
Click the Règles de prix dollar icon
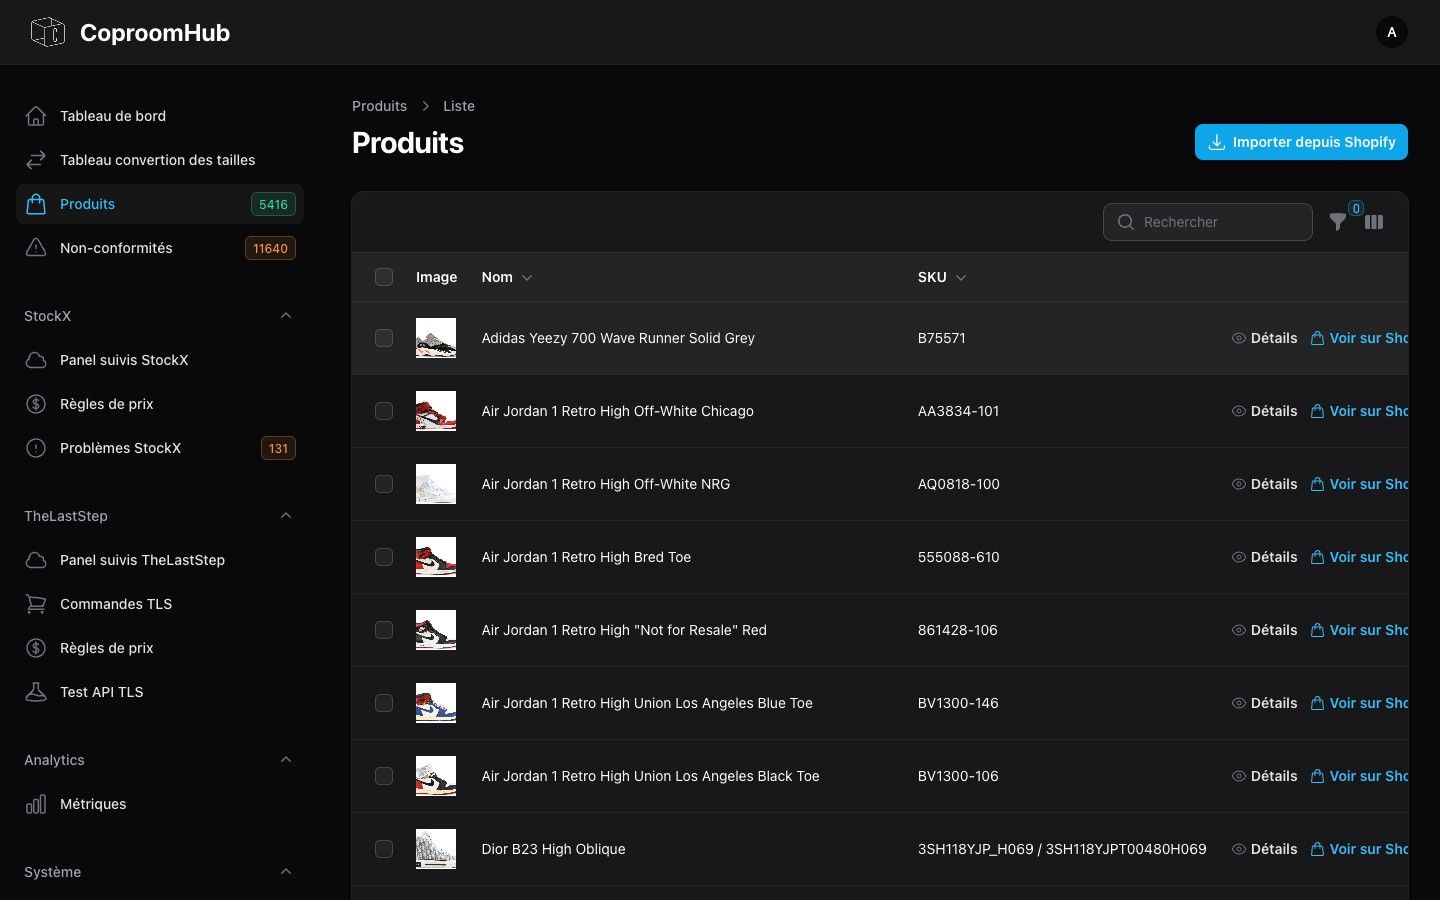click(x=36, y=404)
